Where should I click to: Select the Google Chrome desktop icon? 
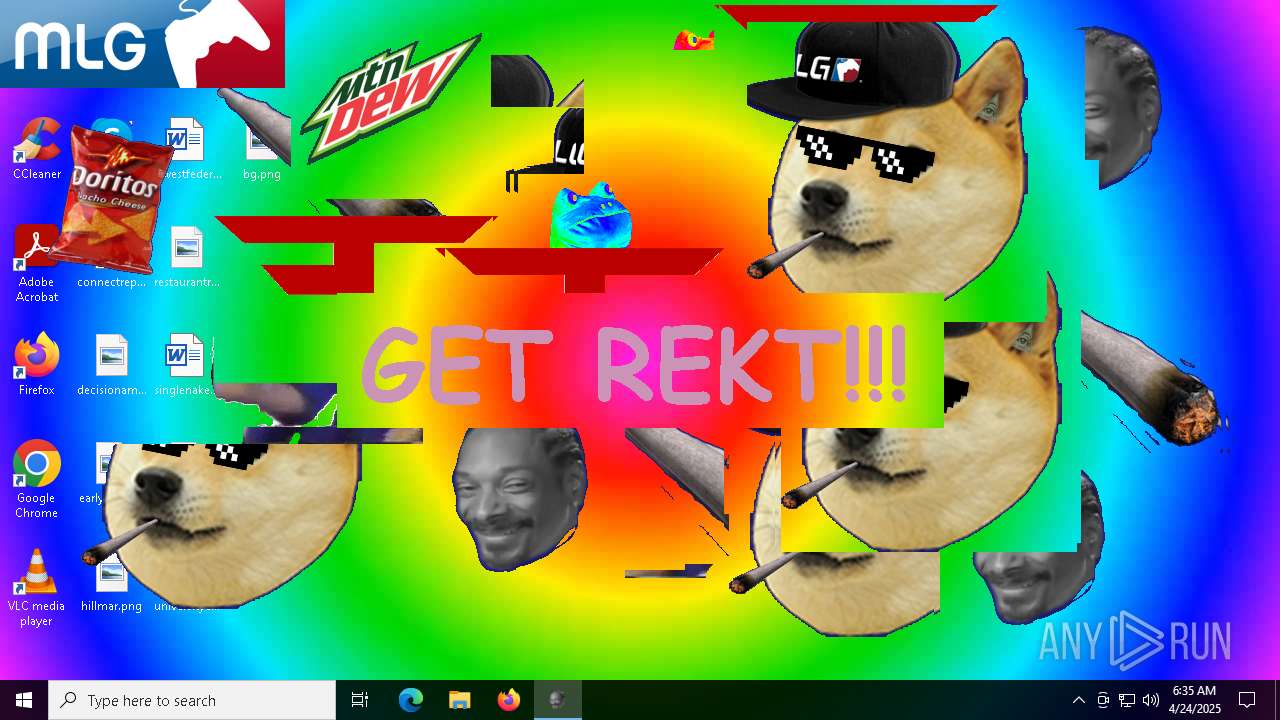tap(36, 479)
